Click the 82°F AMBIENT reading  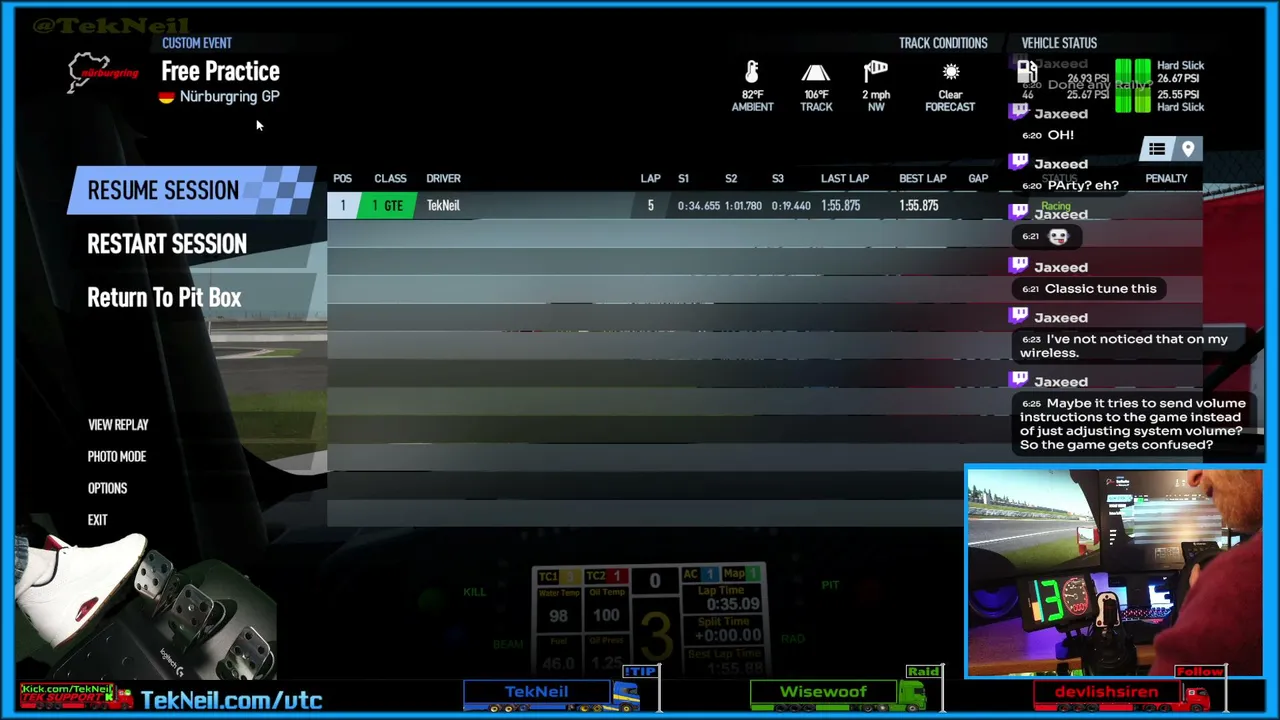pos(752,101)
